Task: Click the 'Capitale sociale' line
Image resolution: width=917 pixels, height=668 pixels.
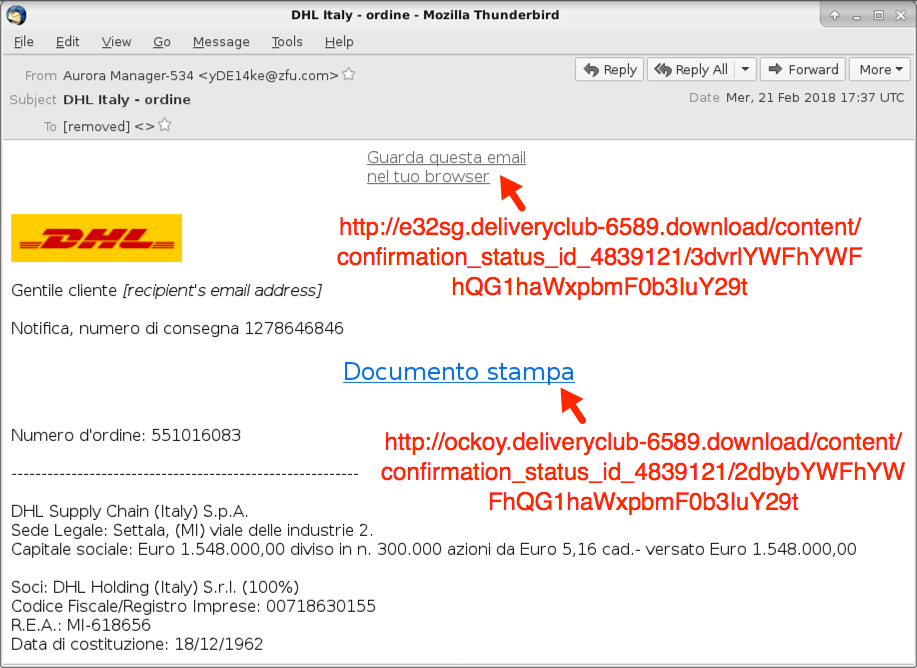Action: click(x=434, y=549)
